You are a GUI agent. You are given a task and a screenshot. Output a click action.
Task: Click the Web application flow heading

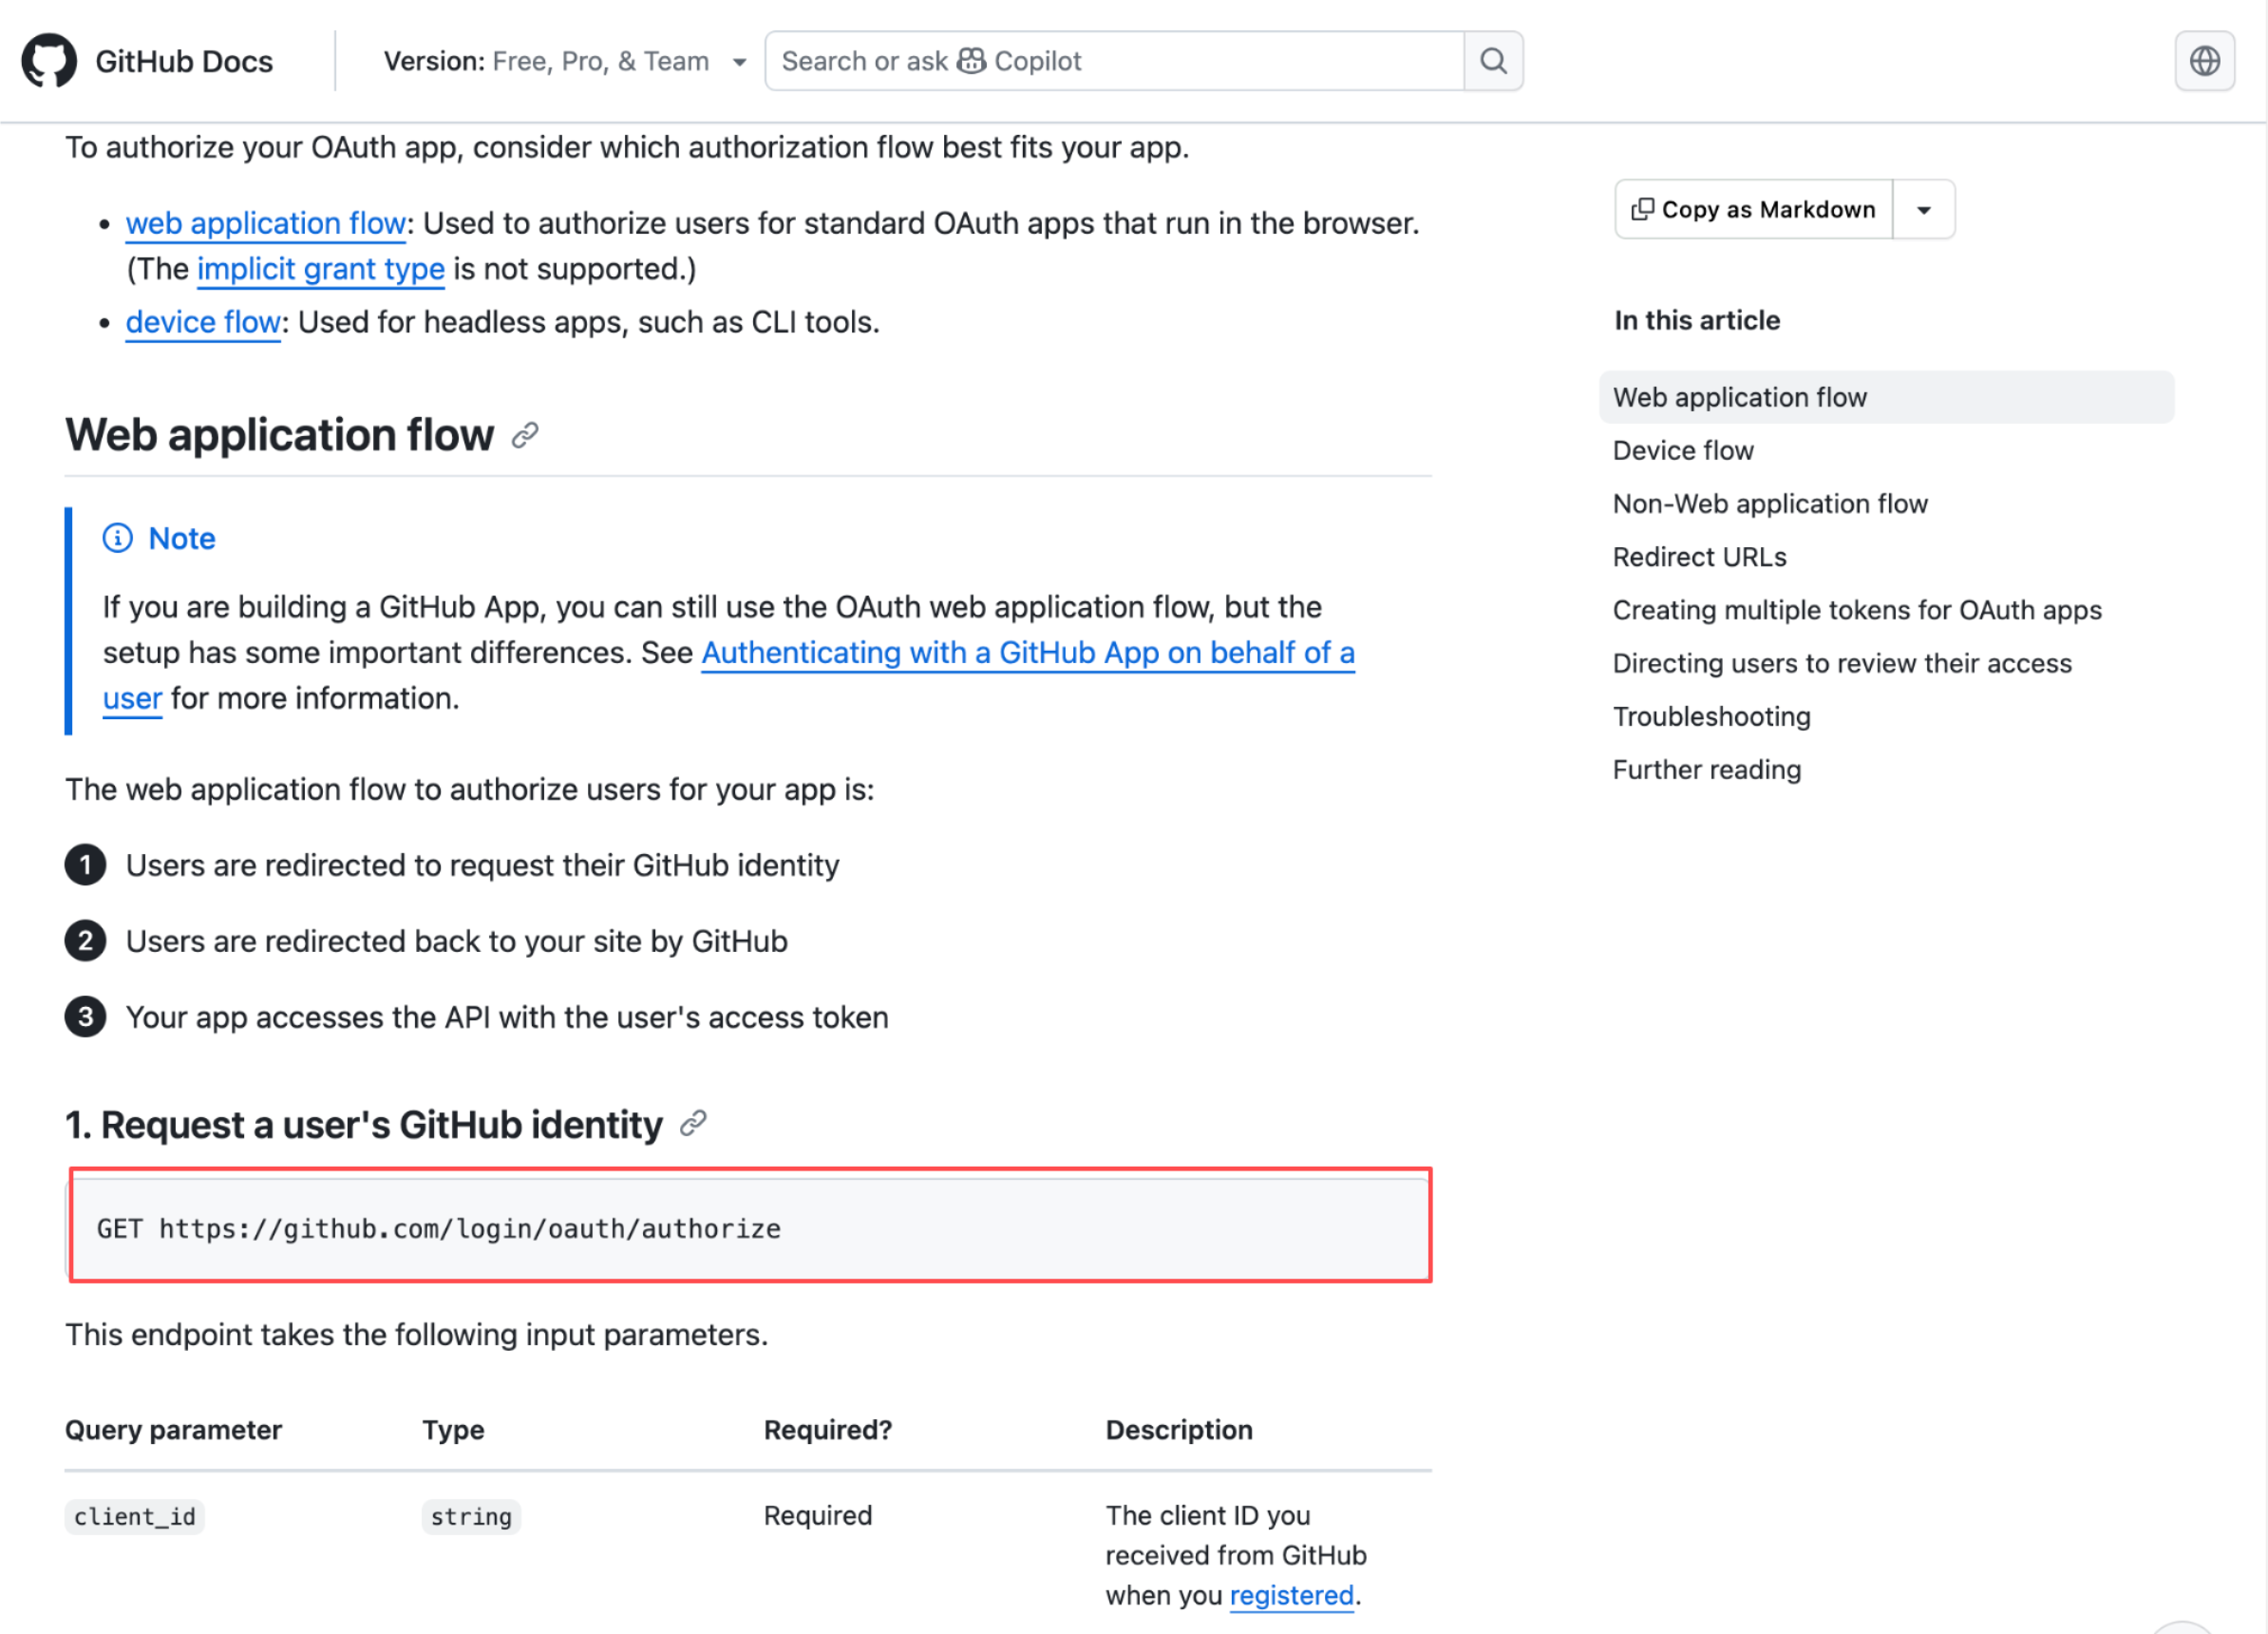(279, 435)
